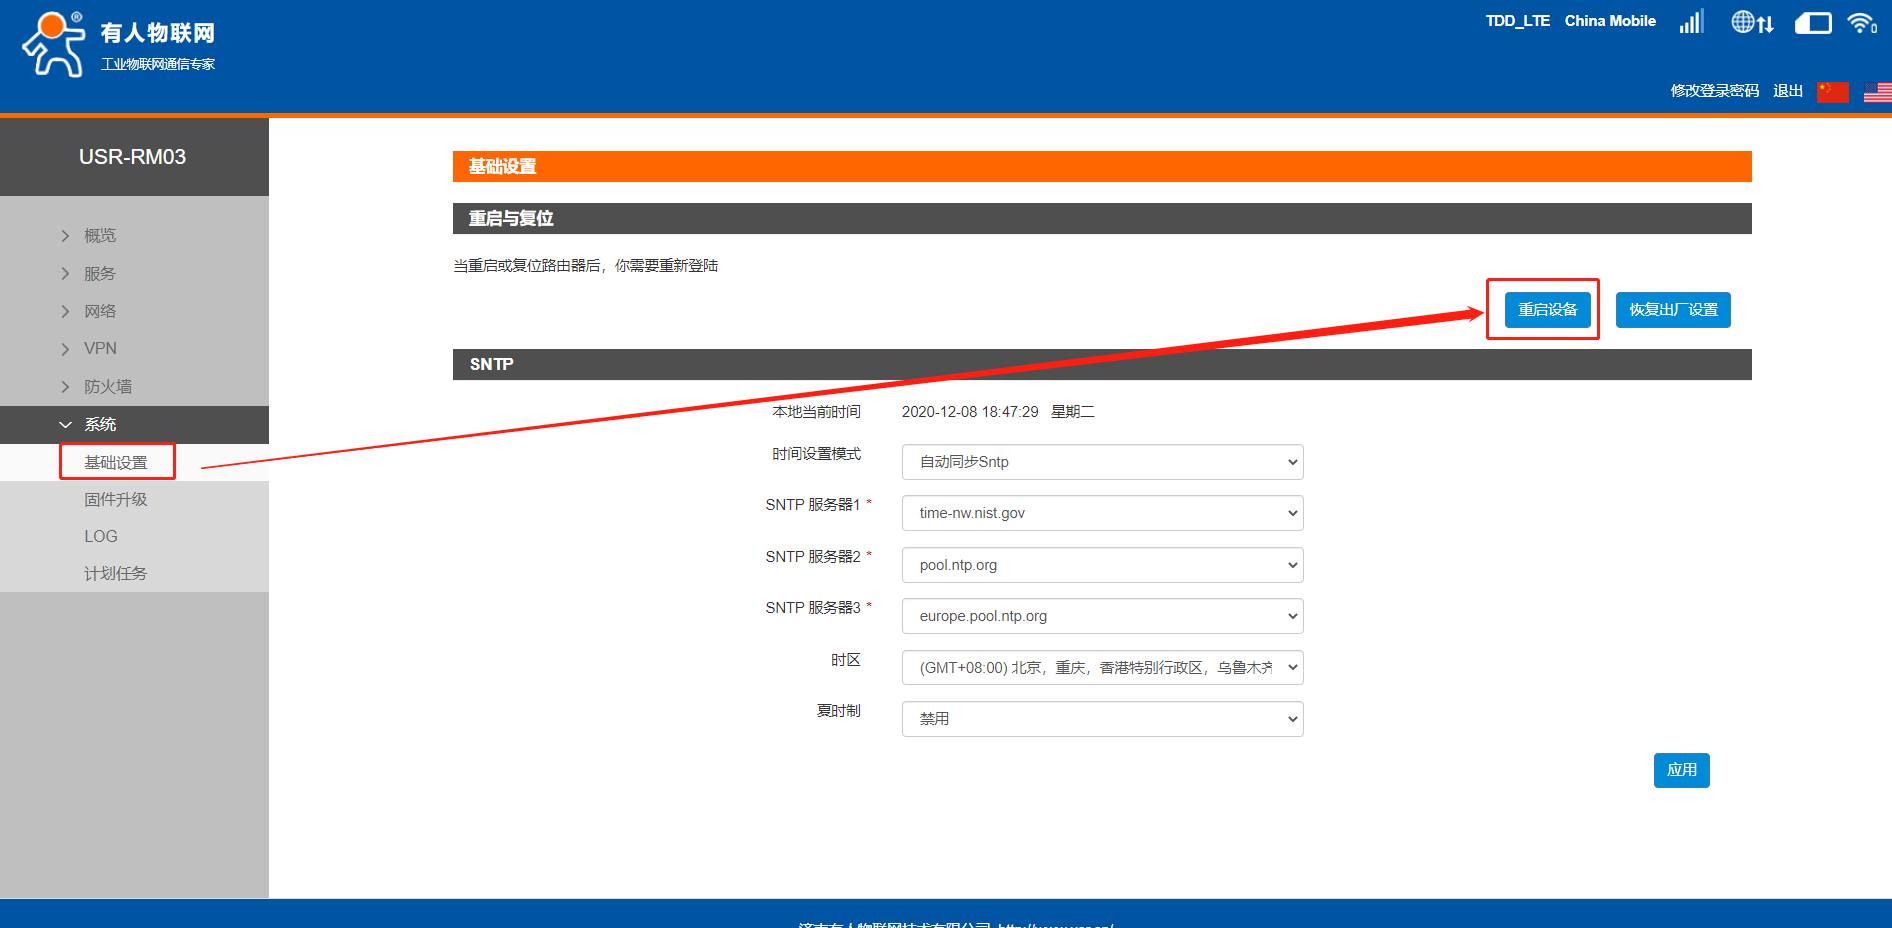This screenshot has width=1892, height=928.
Task: Open the LOG menu item
Action: [101, 537]
